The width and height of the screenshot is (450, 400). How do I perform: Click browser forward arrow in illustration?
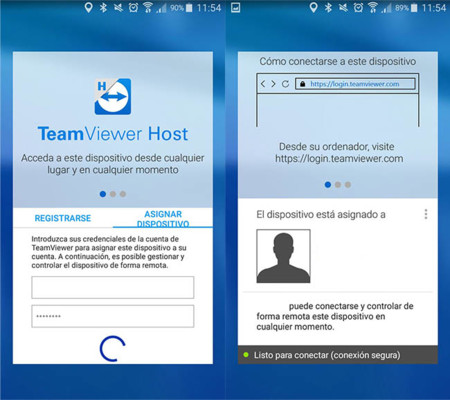click(273, 84)
